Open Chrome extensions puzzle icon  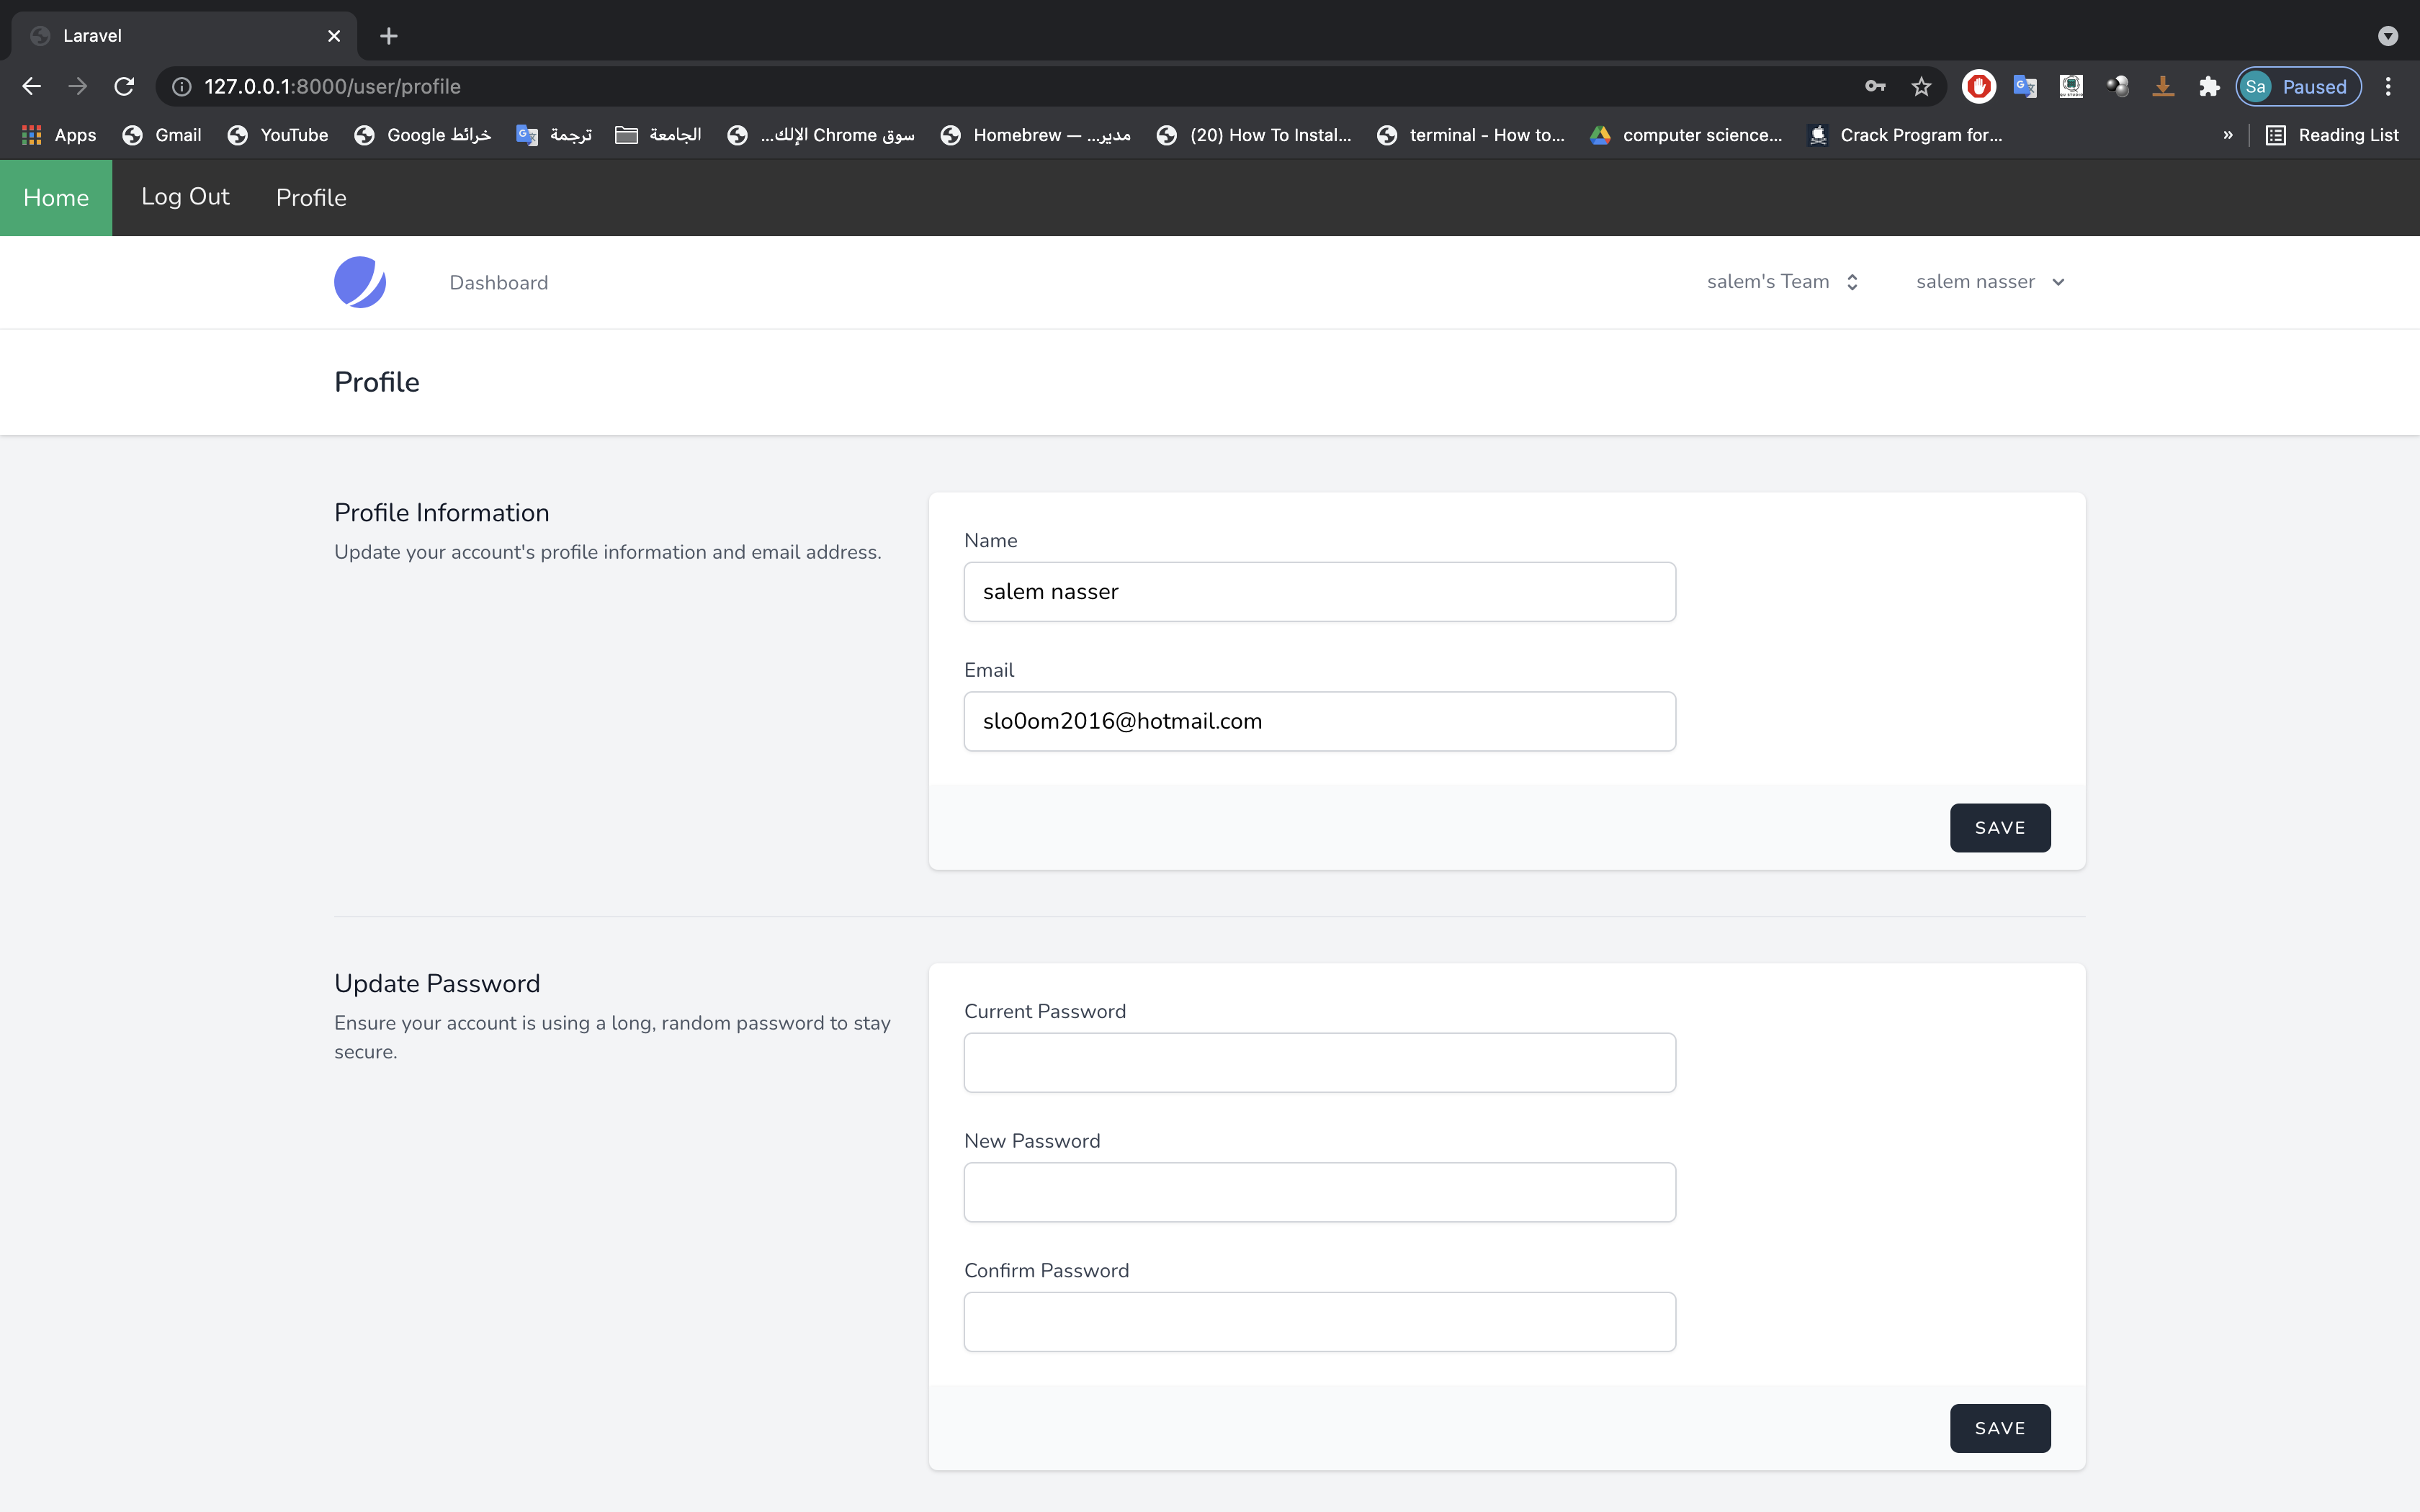click(x=2209, y=87)
